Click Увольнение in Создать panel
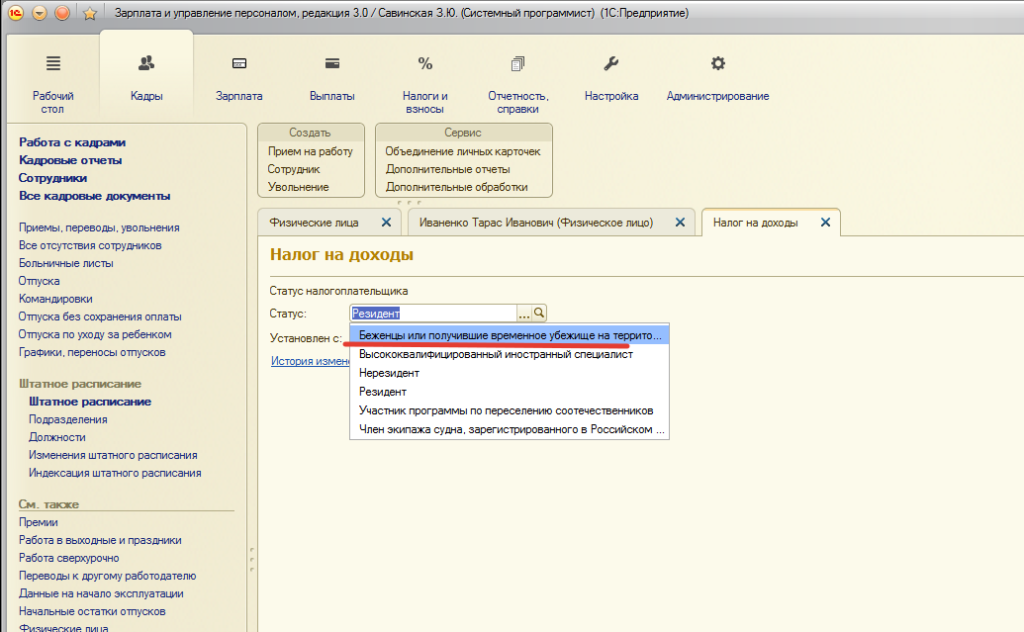This screenshot has height=632, width=1024. point(298,187)
